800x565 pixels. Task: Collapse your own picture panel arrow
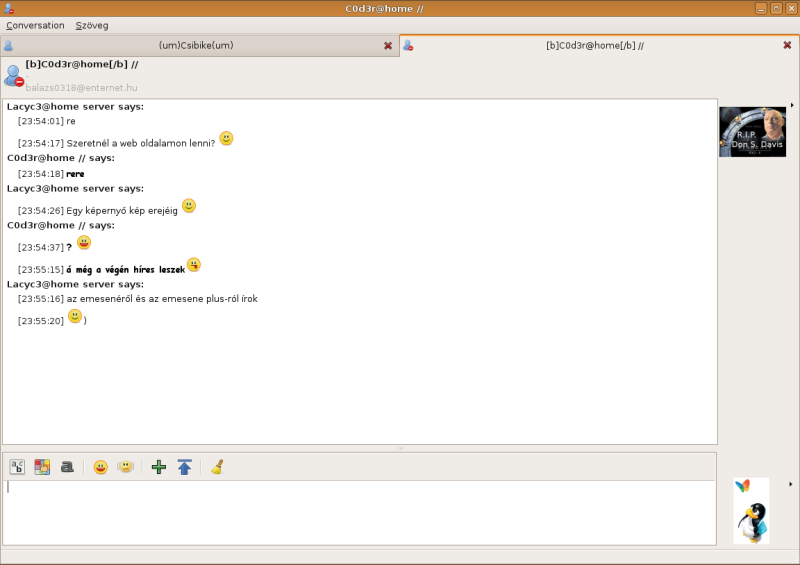791,484
